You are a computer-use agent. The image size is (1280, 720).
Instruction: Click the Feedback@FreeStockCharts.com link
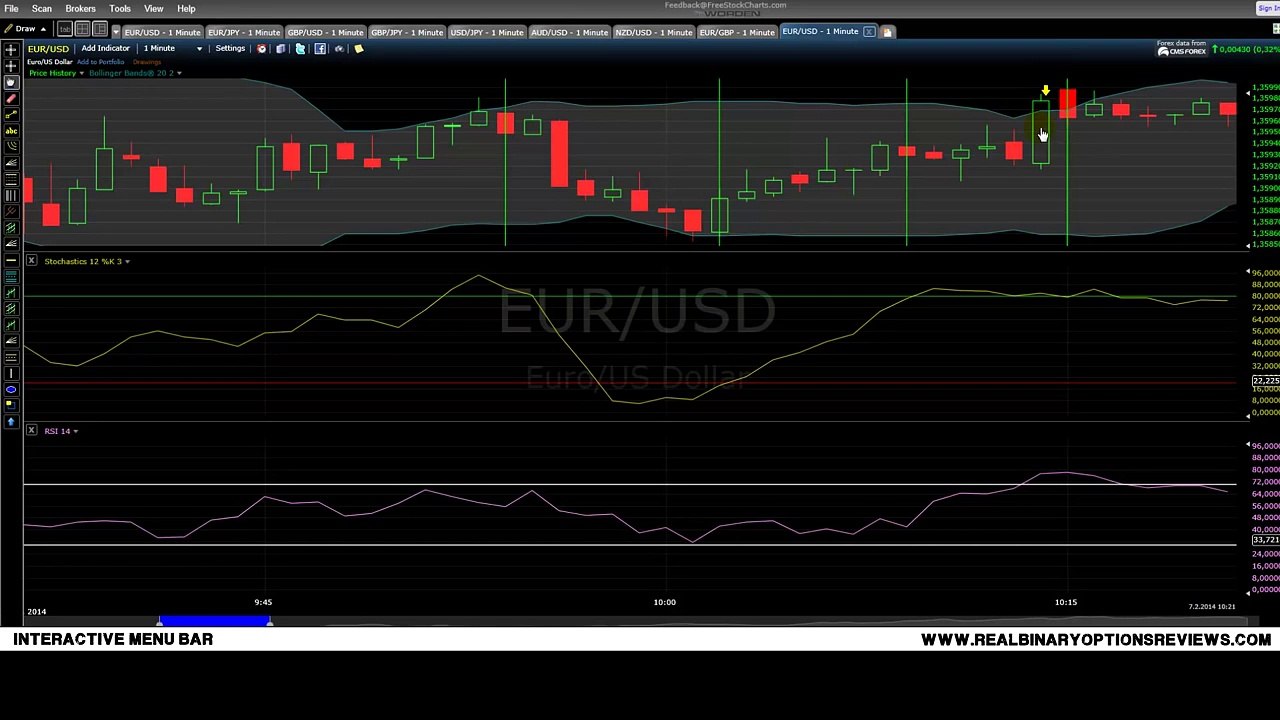tap(725, 5)
